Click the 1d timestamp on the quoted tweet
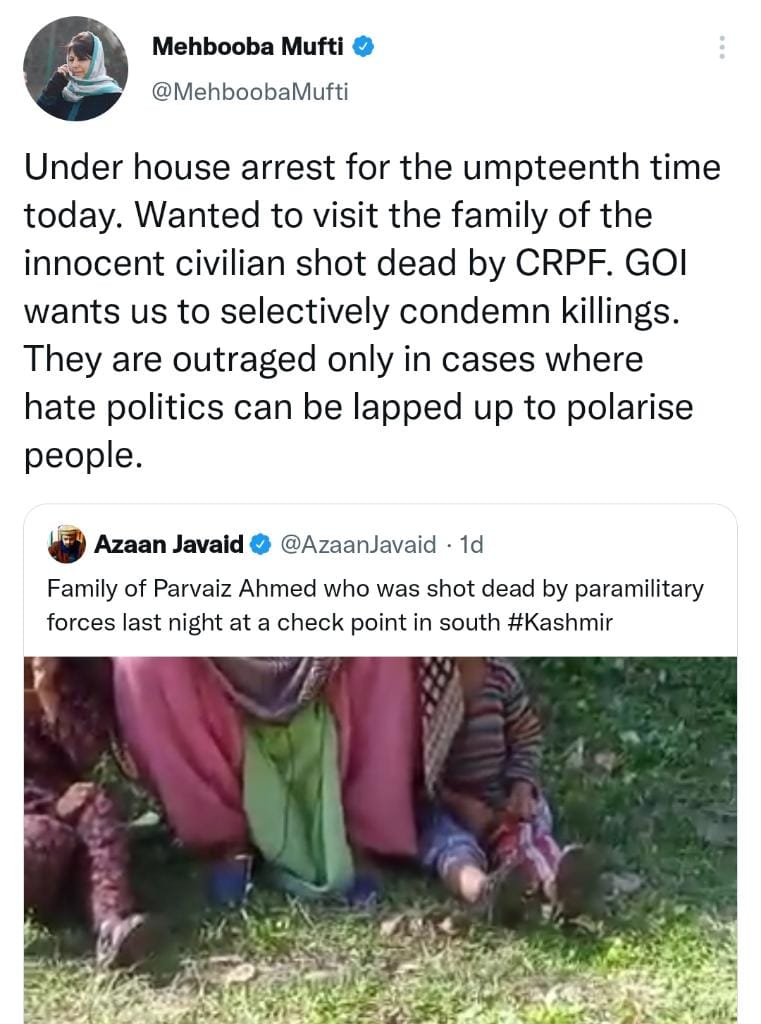This screenshot has width=761, height=1024. [x=469, y=545]
